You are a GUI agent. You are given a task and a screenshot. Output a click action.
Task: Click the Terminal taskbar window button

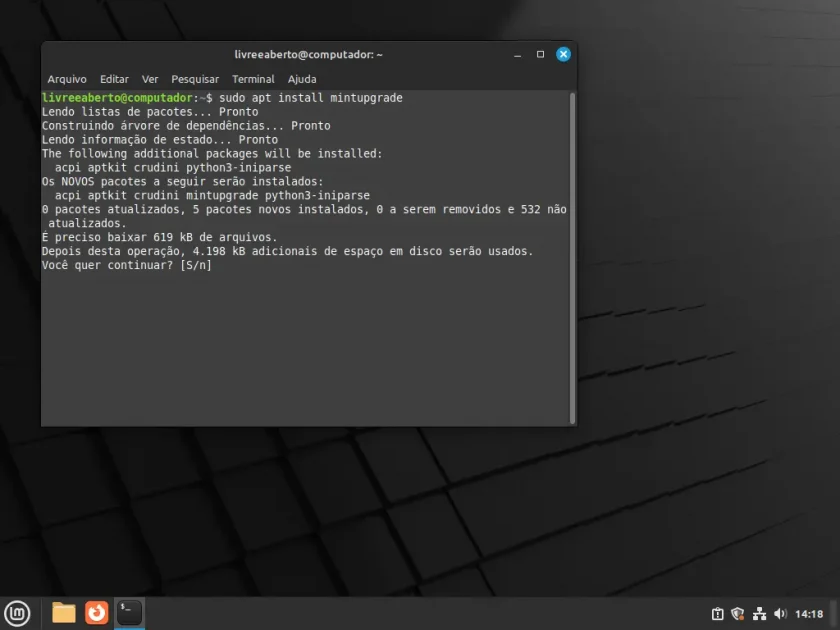pos(129,613)
